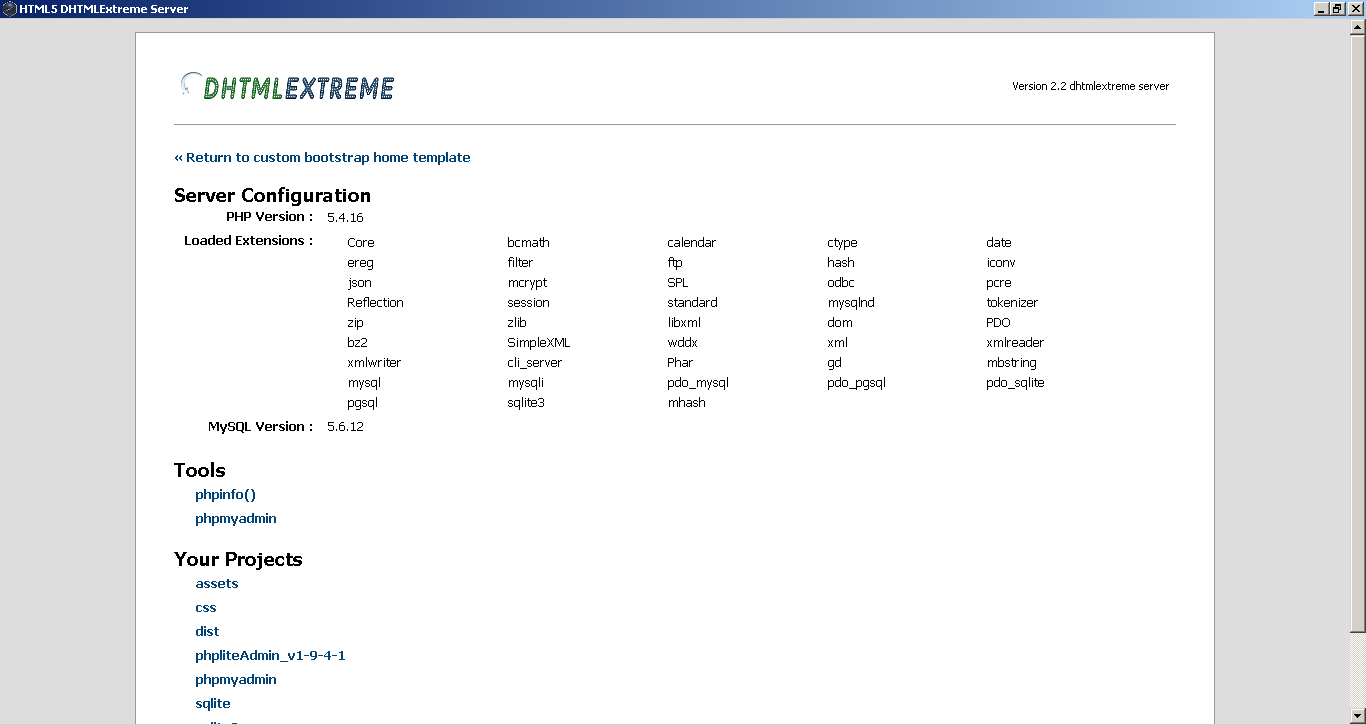The image size is (1366, 725).
Task: Click the application icon in the title bar
Action: click(x=9, y=8)
